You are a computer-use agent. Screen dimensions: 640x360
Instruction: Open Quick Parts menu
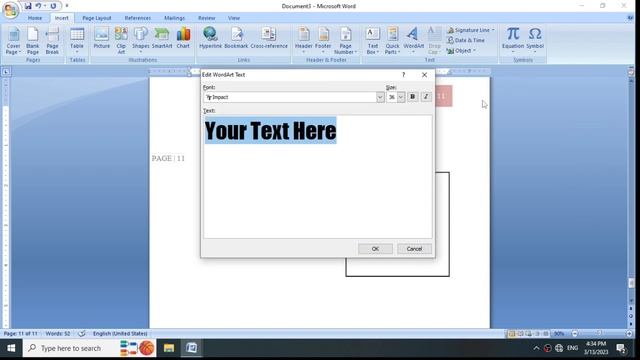pos(393,41)
